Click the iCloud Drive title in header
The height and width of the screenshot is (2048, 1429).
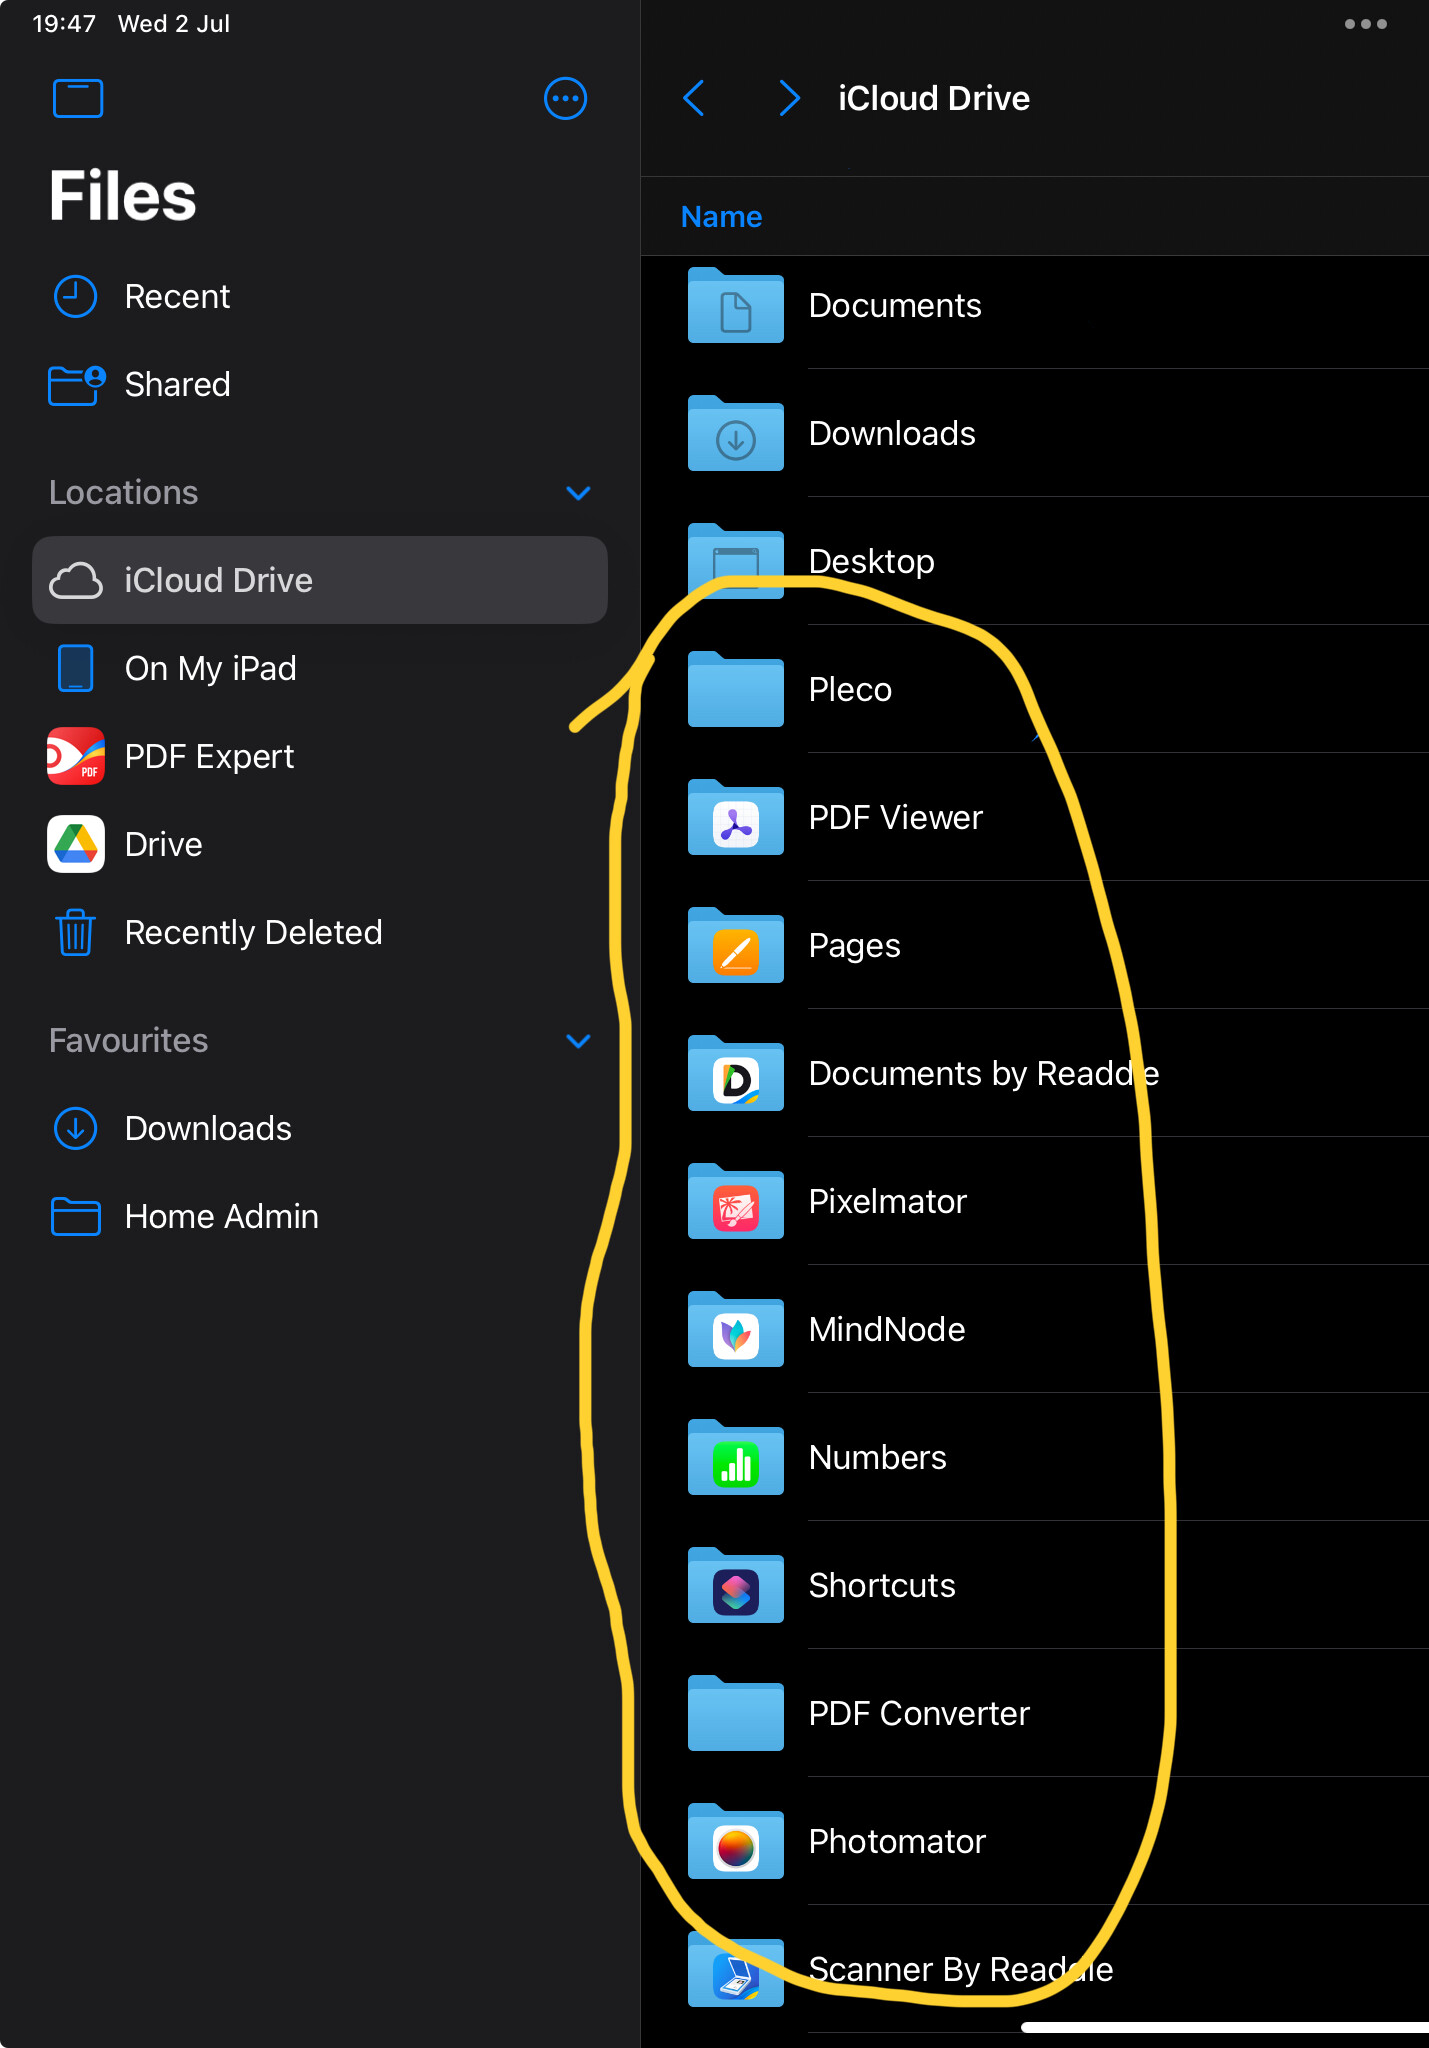pyautogui.click(x=934, y=98)
